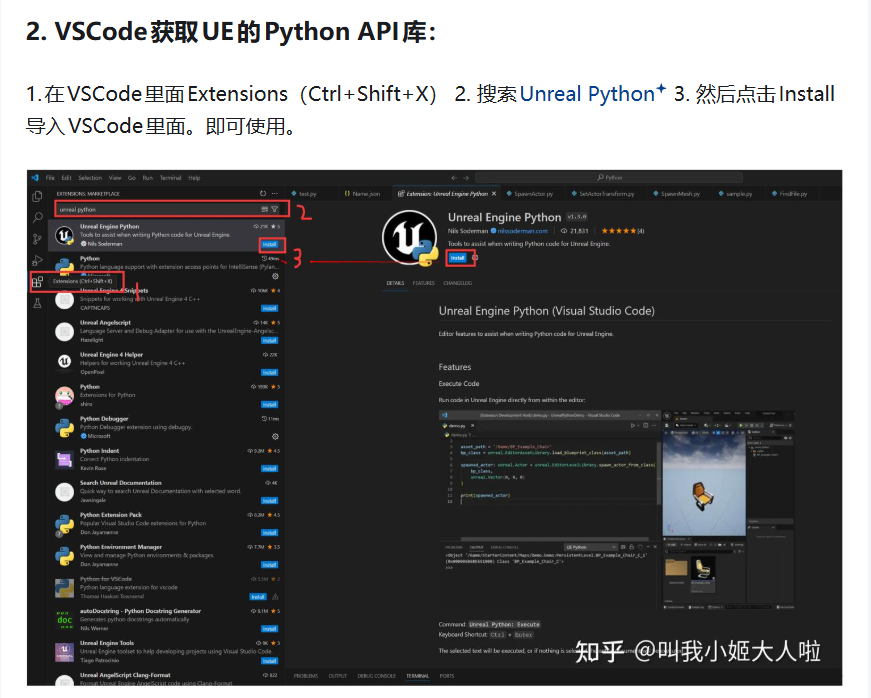Open the Run and Debug icon in activity bar
Screen dimensions: 871x698
(37, 260)
